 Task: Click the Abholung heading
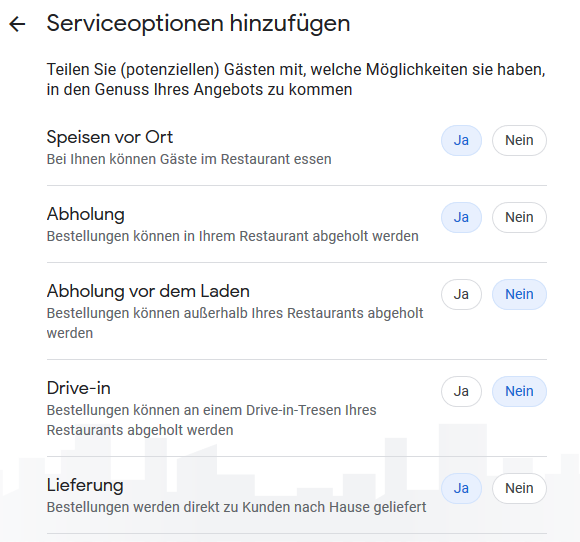click(x=85, y=214)
